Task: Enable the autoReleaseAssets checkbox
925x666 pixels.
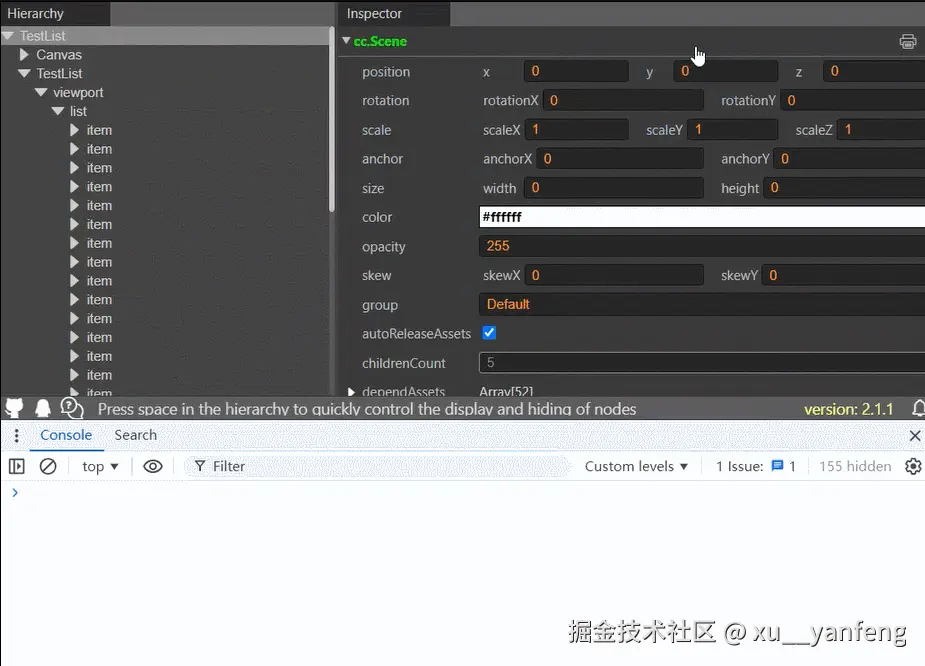Action: [489, 334]
